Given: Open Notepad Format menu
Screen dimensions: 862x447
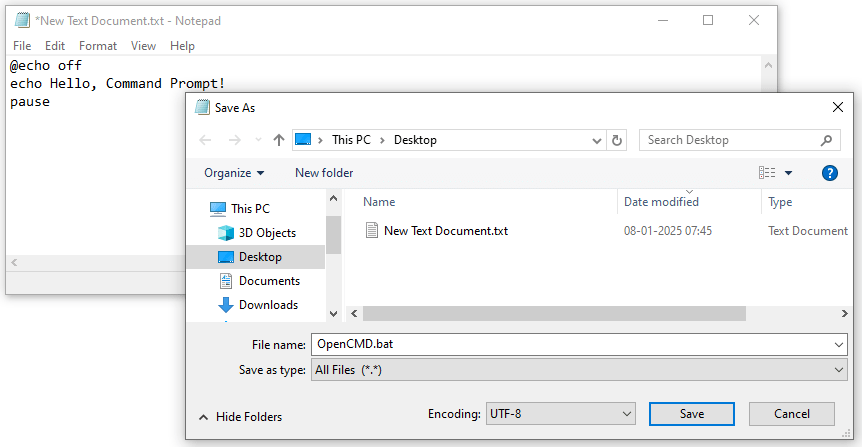Looking at the screenshot, I should [x=98, y=46].
